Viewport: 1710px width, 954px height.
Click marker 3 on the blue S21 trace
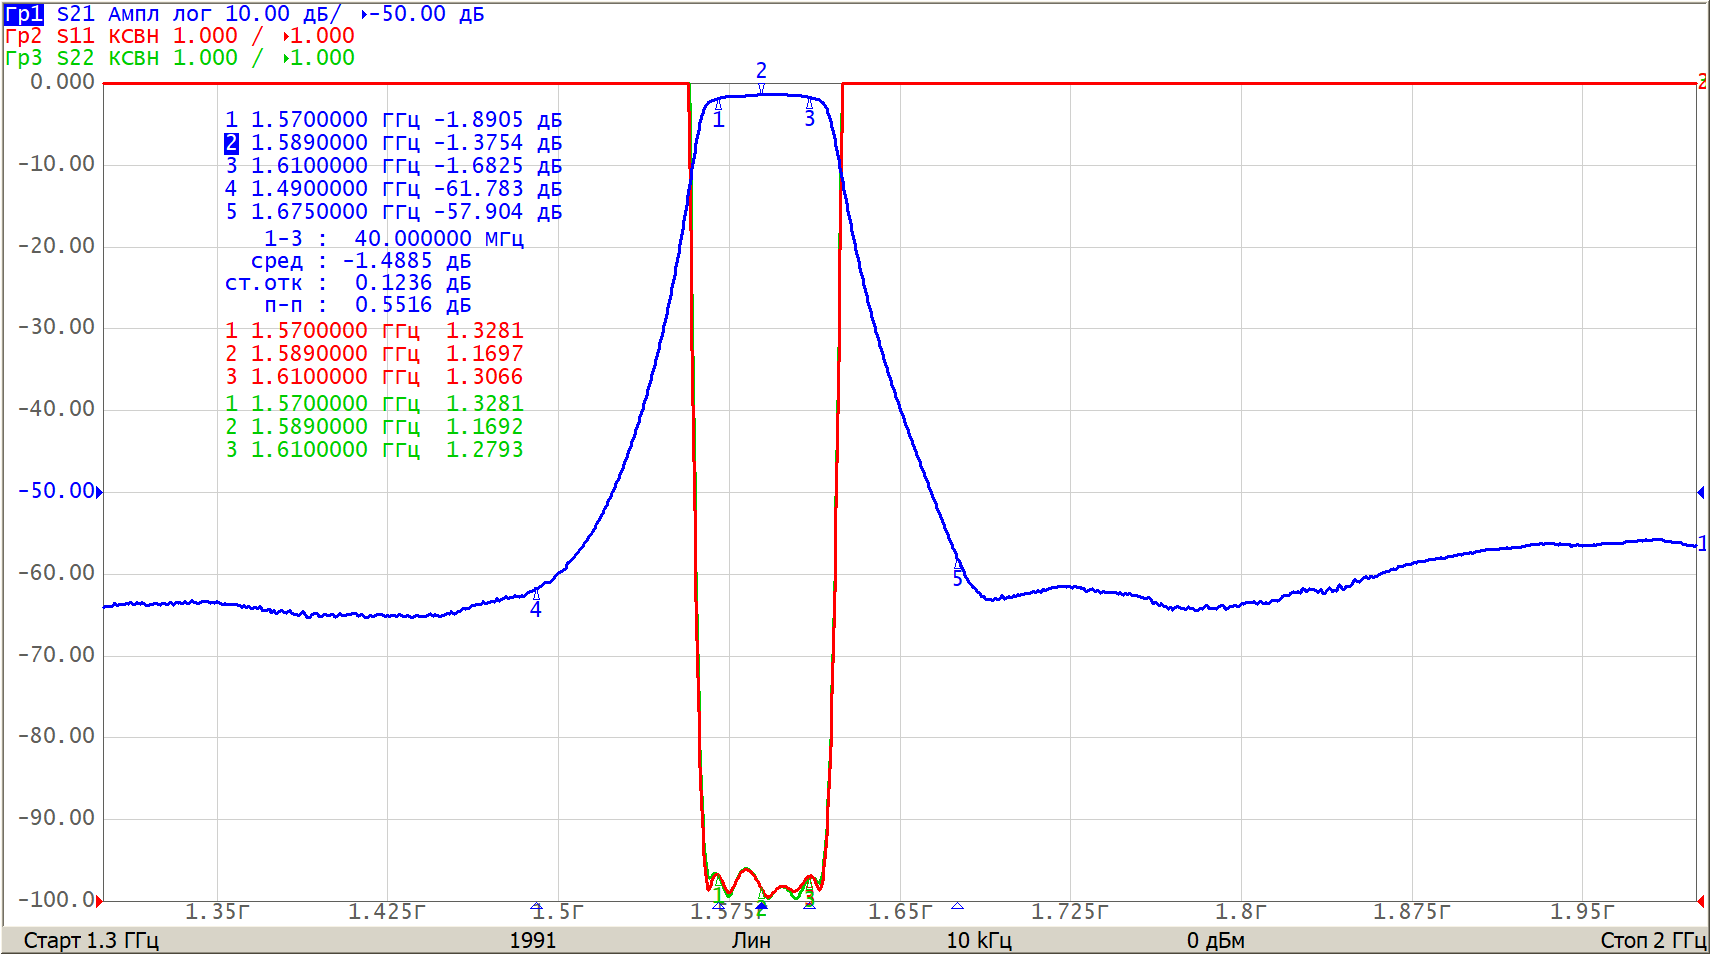[x=809, y=104]
